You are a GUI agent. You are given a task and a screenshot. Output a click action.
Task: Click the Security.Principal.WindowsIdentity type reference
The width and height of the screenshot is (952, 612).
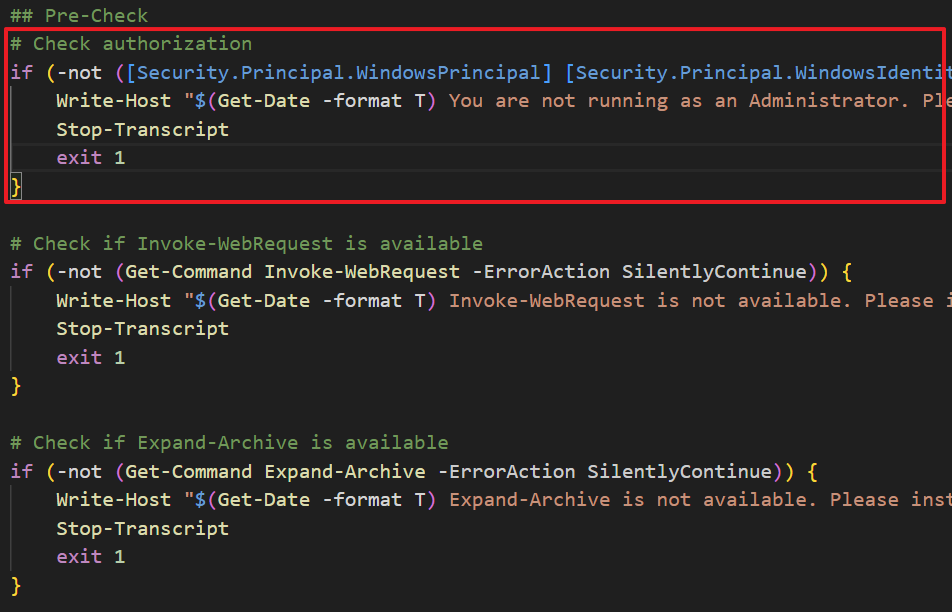(762, 72)
